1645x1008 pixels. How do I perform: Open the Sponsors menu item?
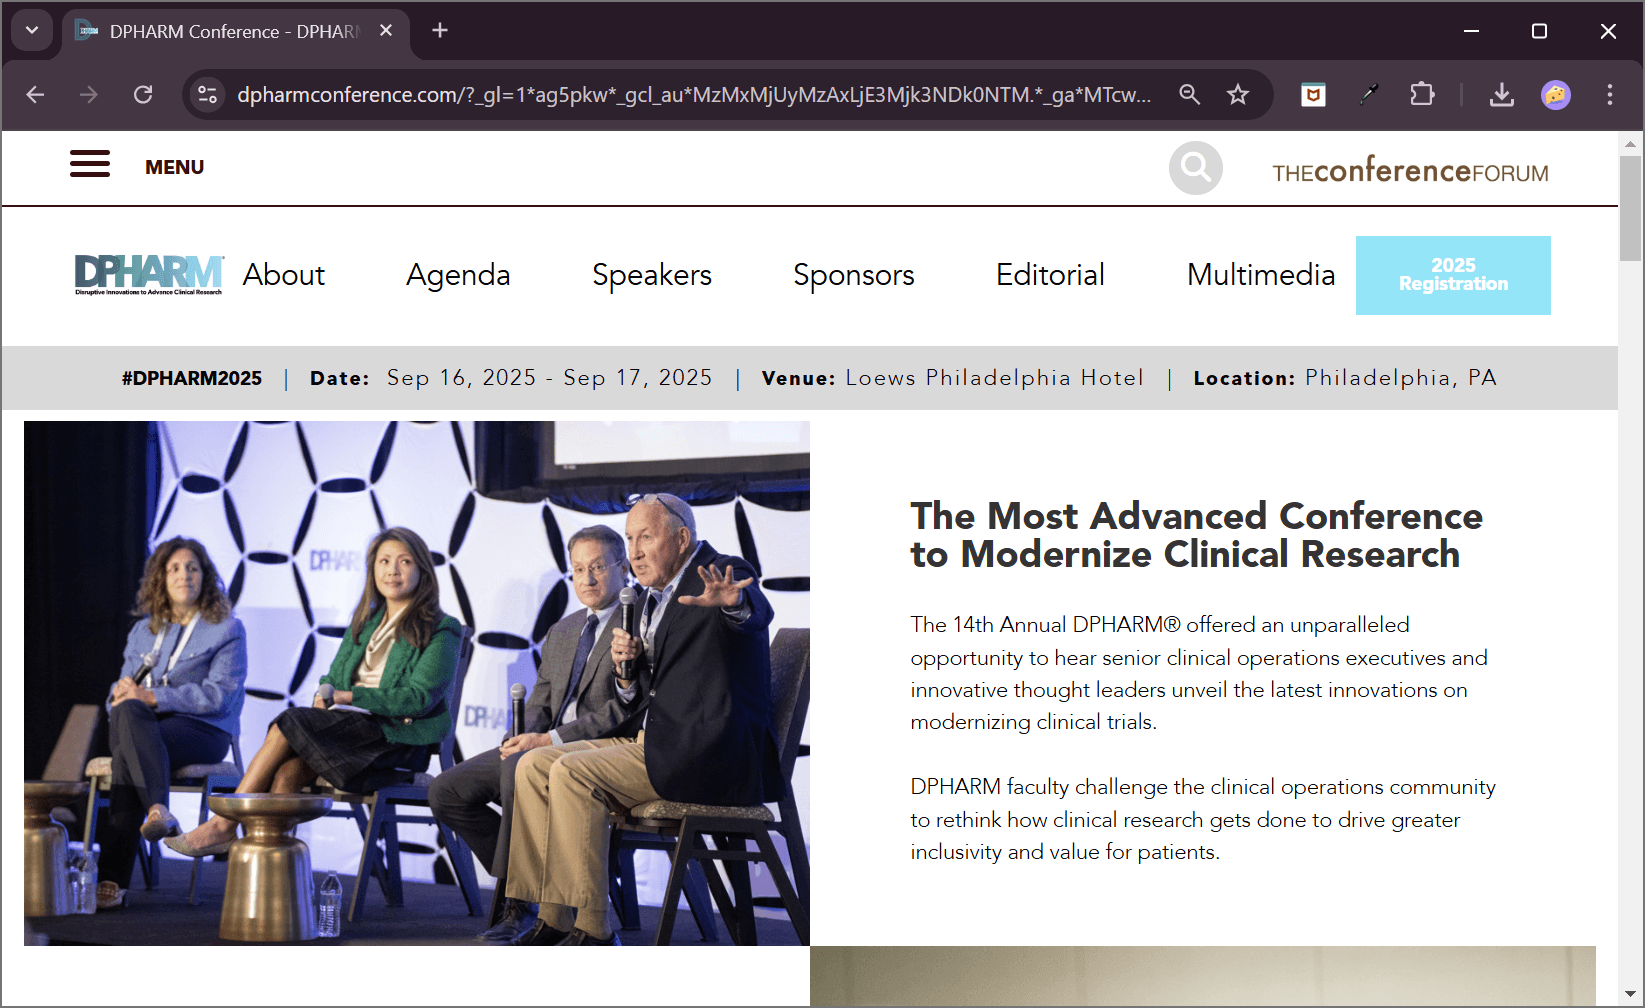(x=854, y=275)
